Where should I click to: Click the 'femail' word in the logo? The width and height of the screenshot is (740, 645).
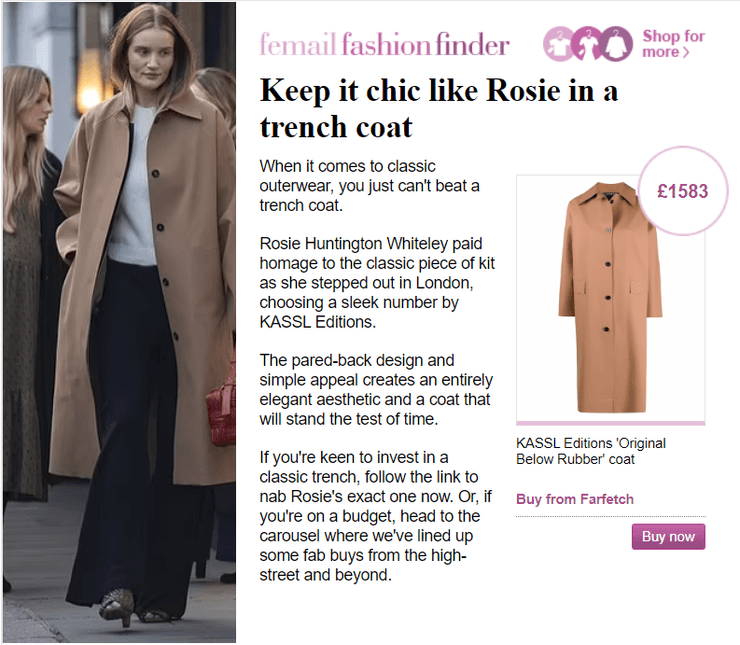coord(298,44)
